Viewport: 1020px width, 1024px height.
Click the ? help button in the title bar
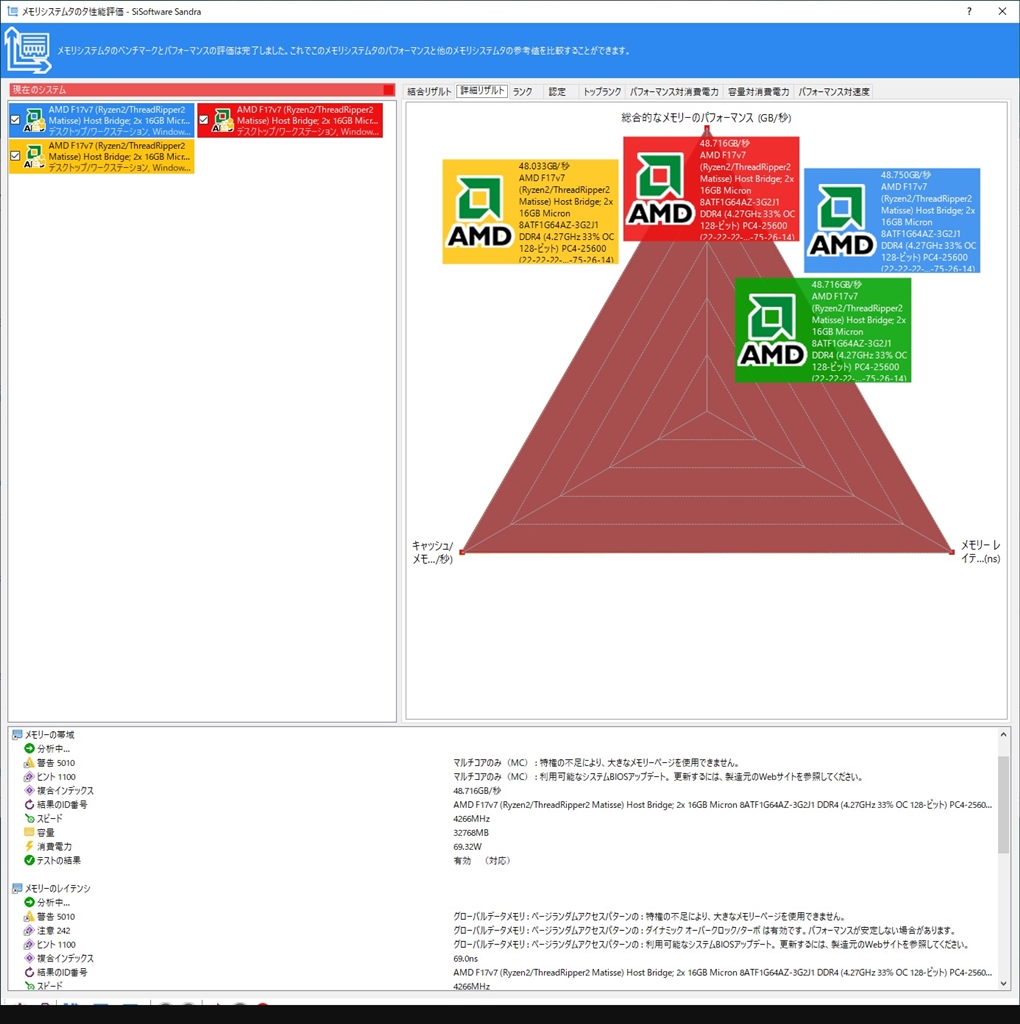(x=969, y=11)
